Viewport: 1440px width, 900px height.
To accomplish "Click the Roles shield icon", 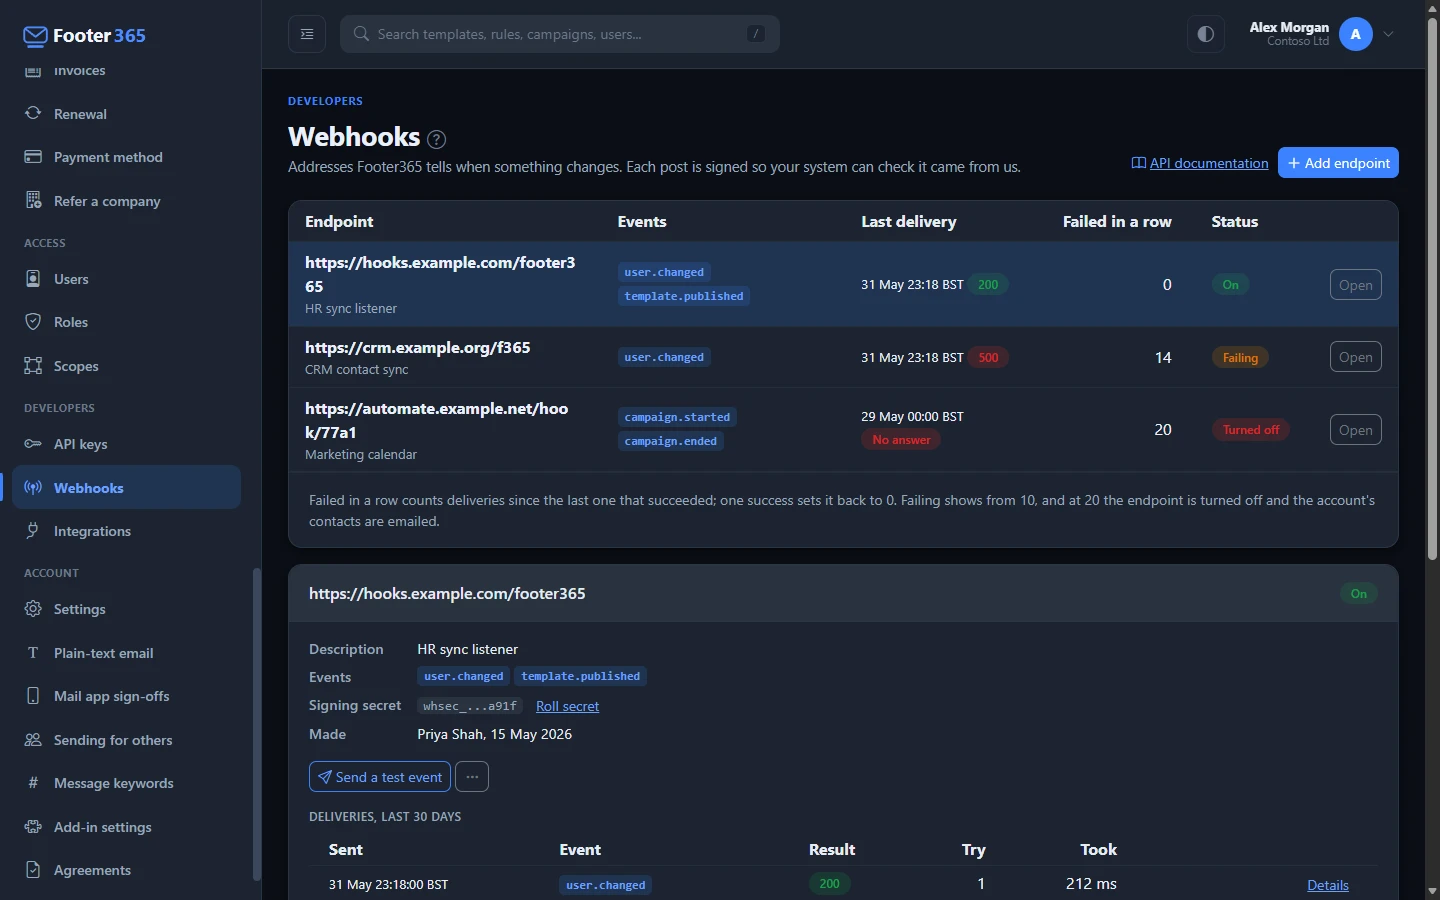I will coord(33,322).
